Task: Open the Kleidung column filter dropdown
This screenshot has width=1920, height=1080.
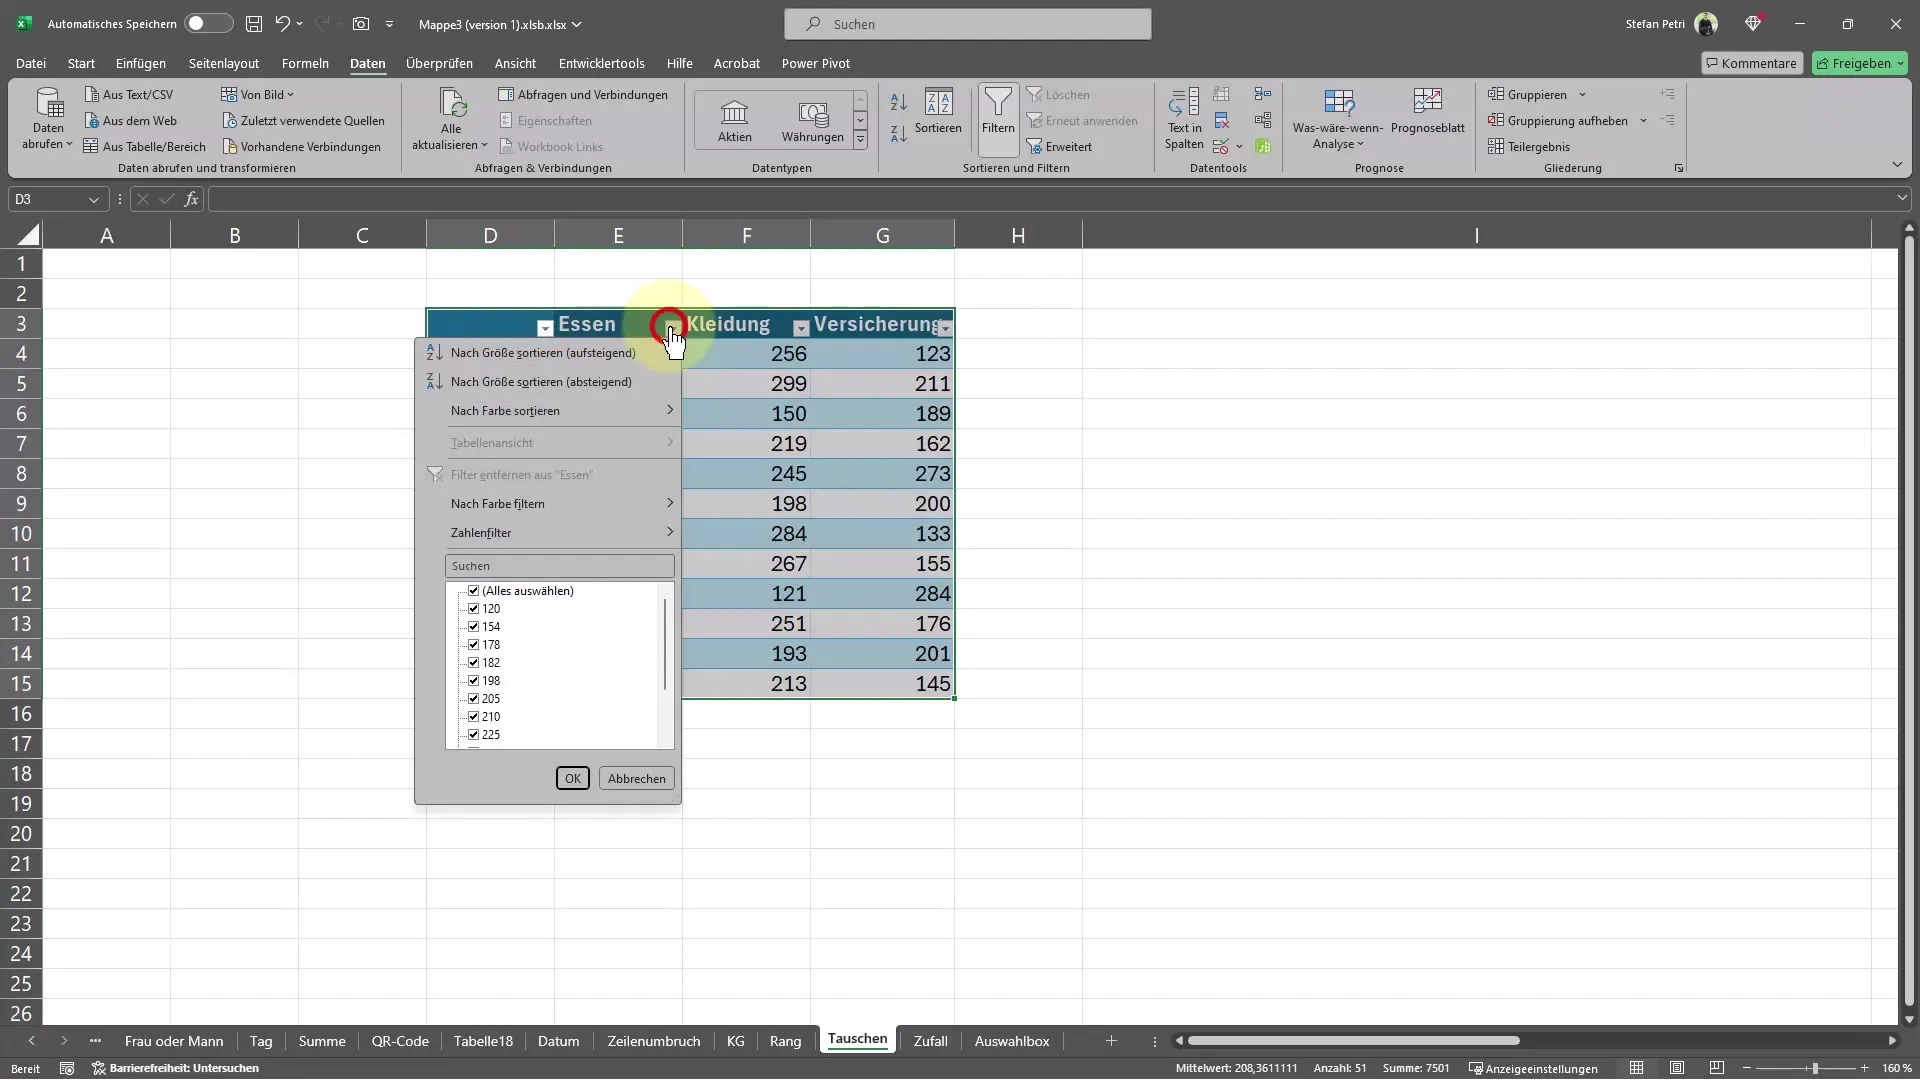Action: 800,328
